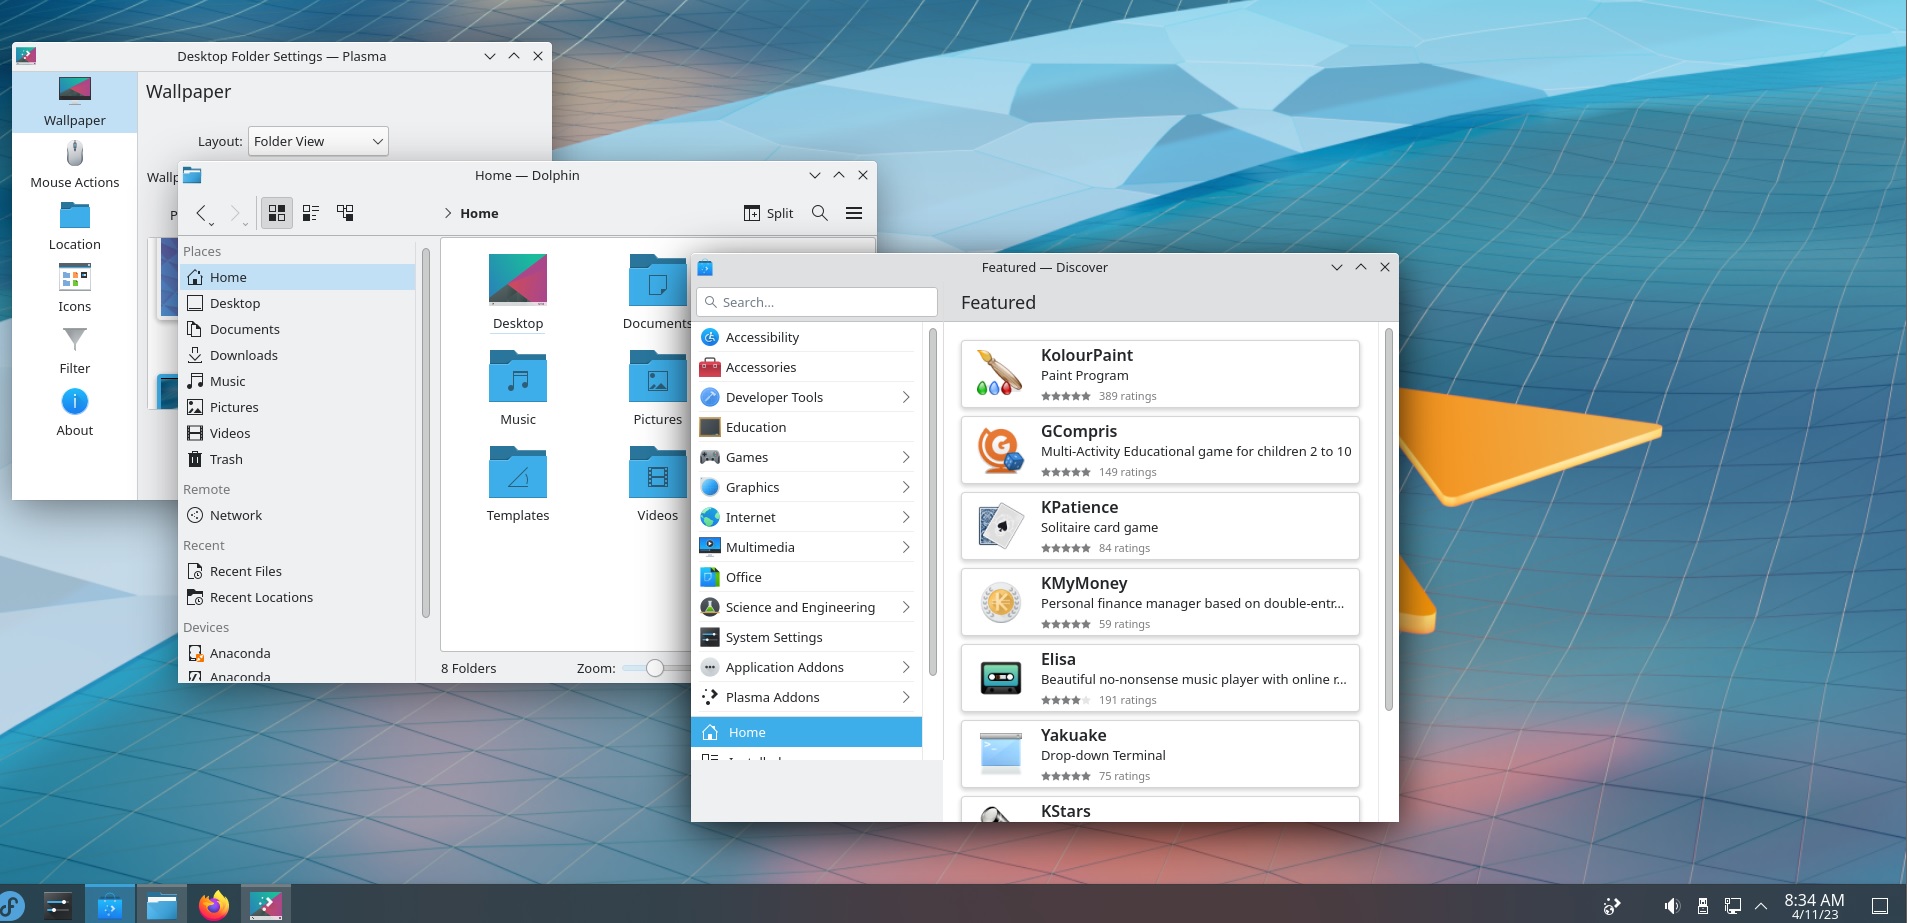Open Recent Locations in Places panel
Screen dimensions: 1907x923
298,597
